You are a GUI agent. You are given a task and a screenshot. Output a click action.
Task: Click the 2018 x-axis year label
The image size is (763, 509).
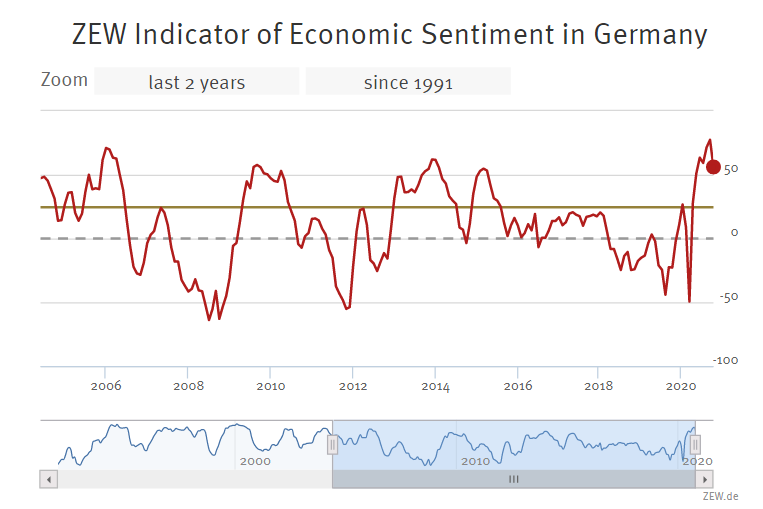598,386
